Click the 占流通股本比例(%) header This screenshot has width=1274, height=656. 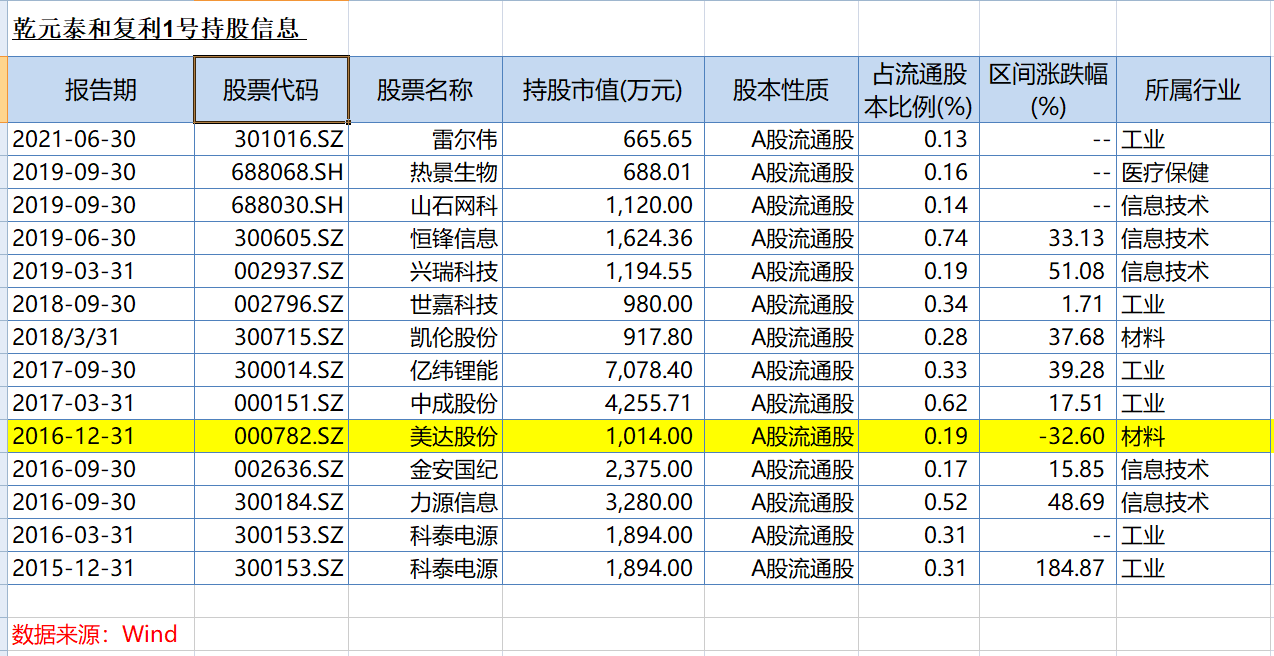coord(919,90)
